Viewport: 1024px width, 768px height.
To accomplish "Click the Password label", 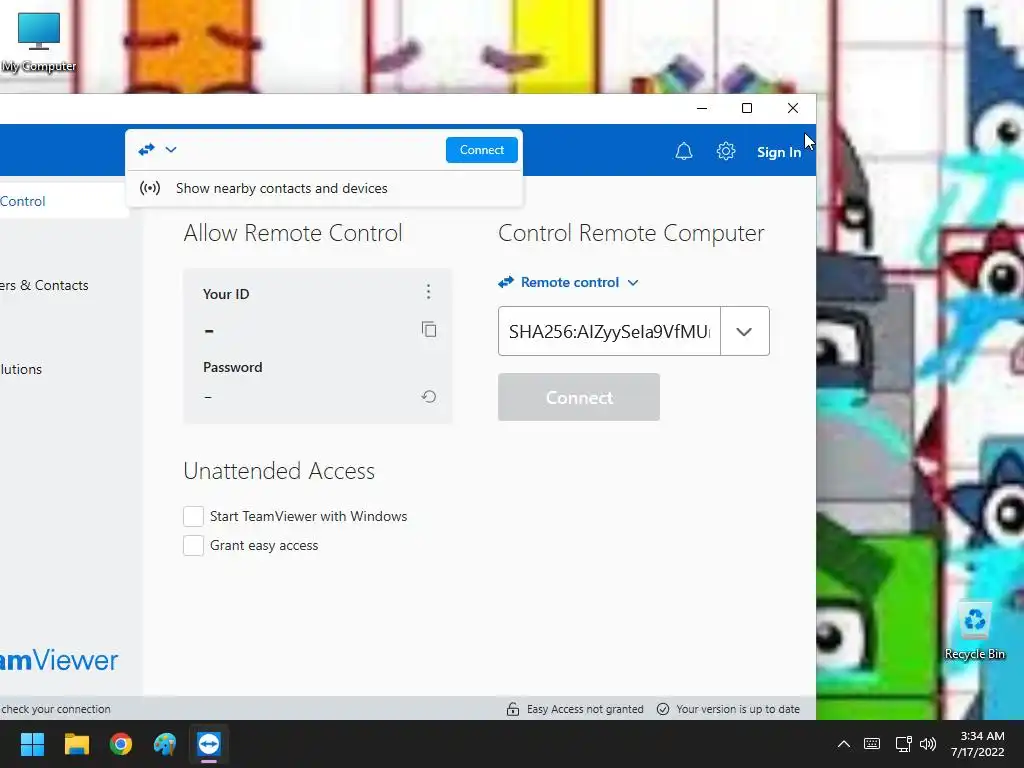I will pos(232,367).
